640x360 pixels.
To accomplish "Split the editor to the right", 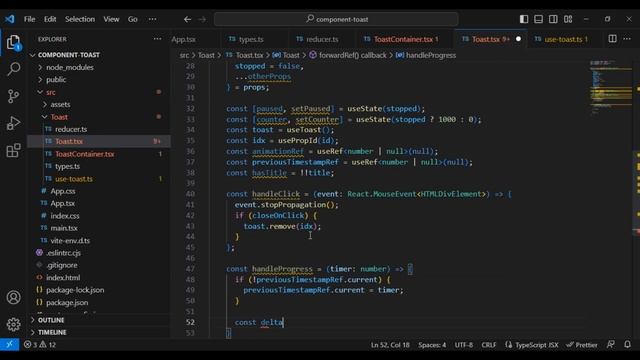I will coord(612,39).
